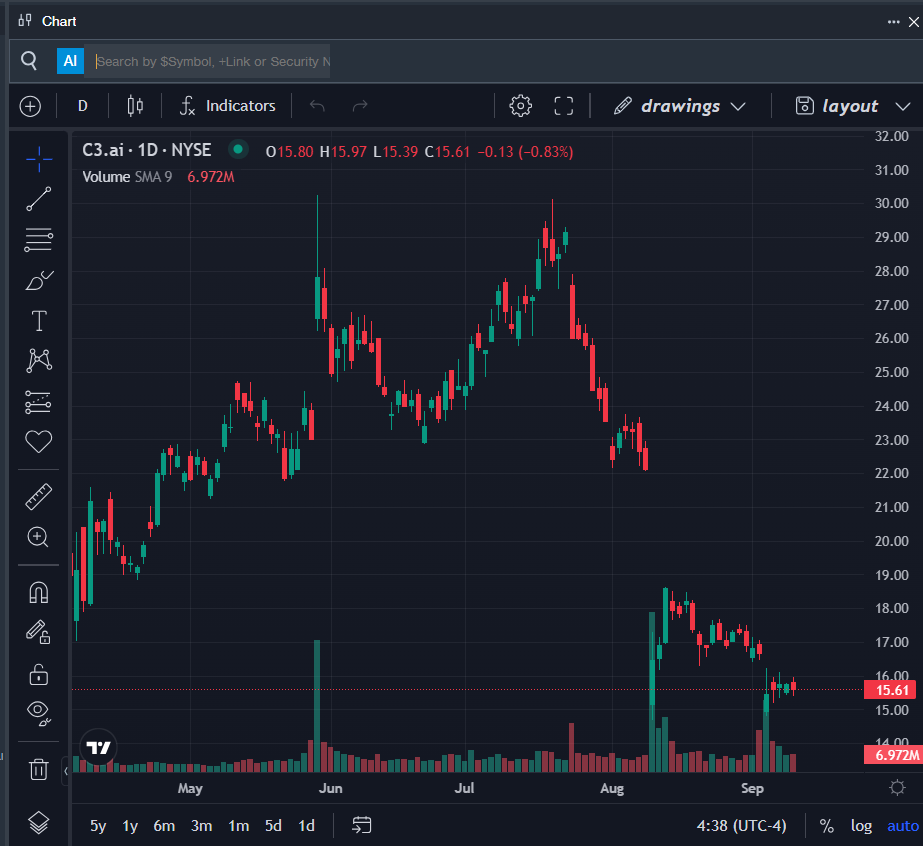Expand the drawings dropdown
This screenshot has height=846, width=923.
coord(681,106)
